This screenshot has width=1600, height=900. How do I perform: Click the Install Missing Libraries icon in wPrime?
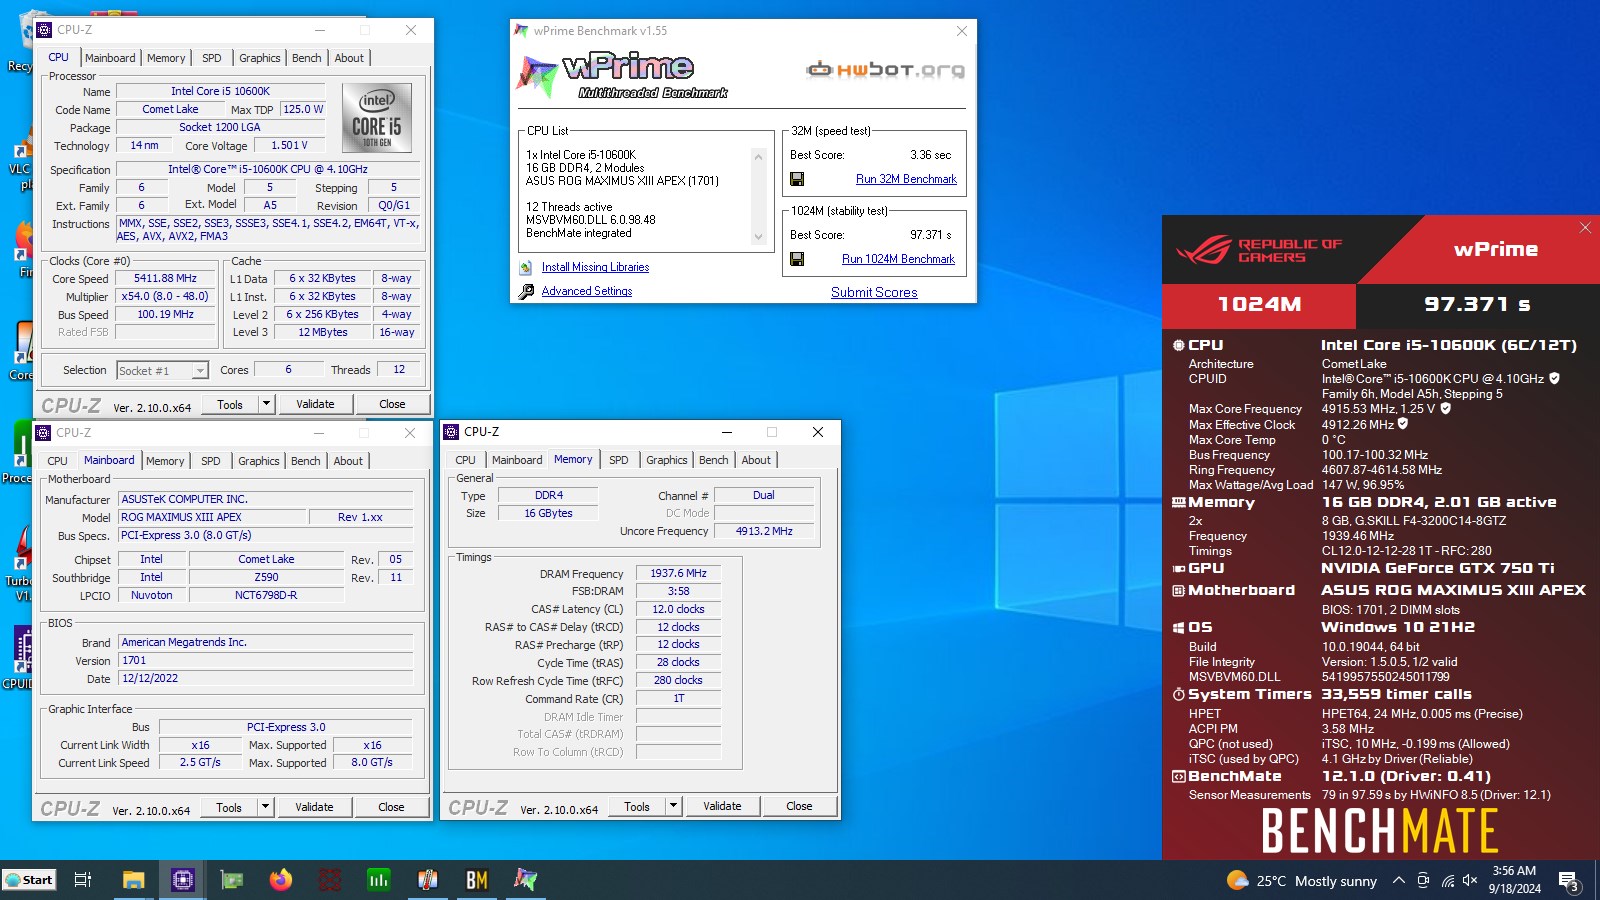click(x=526, y=267)
